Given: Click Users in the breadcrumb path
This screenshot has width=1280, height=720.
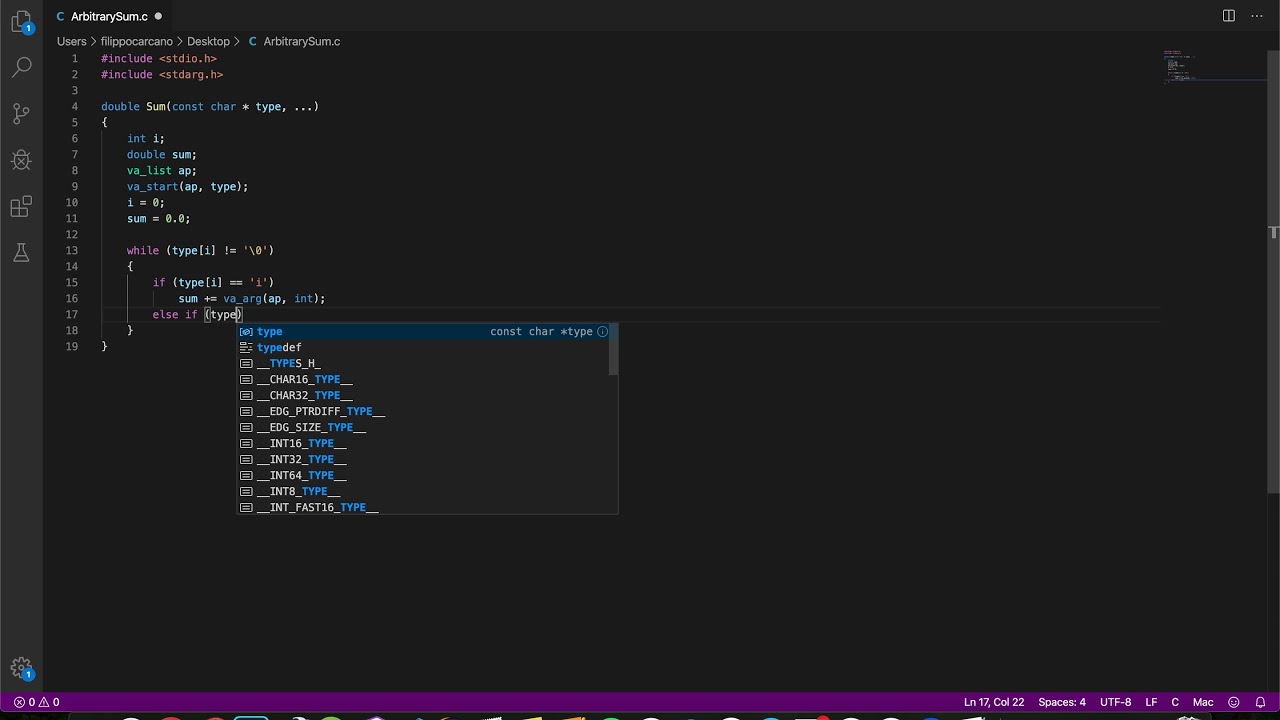Looking at the screenshot, I should 72,41.
